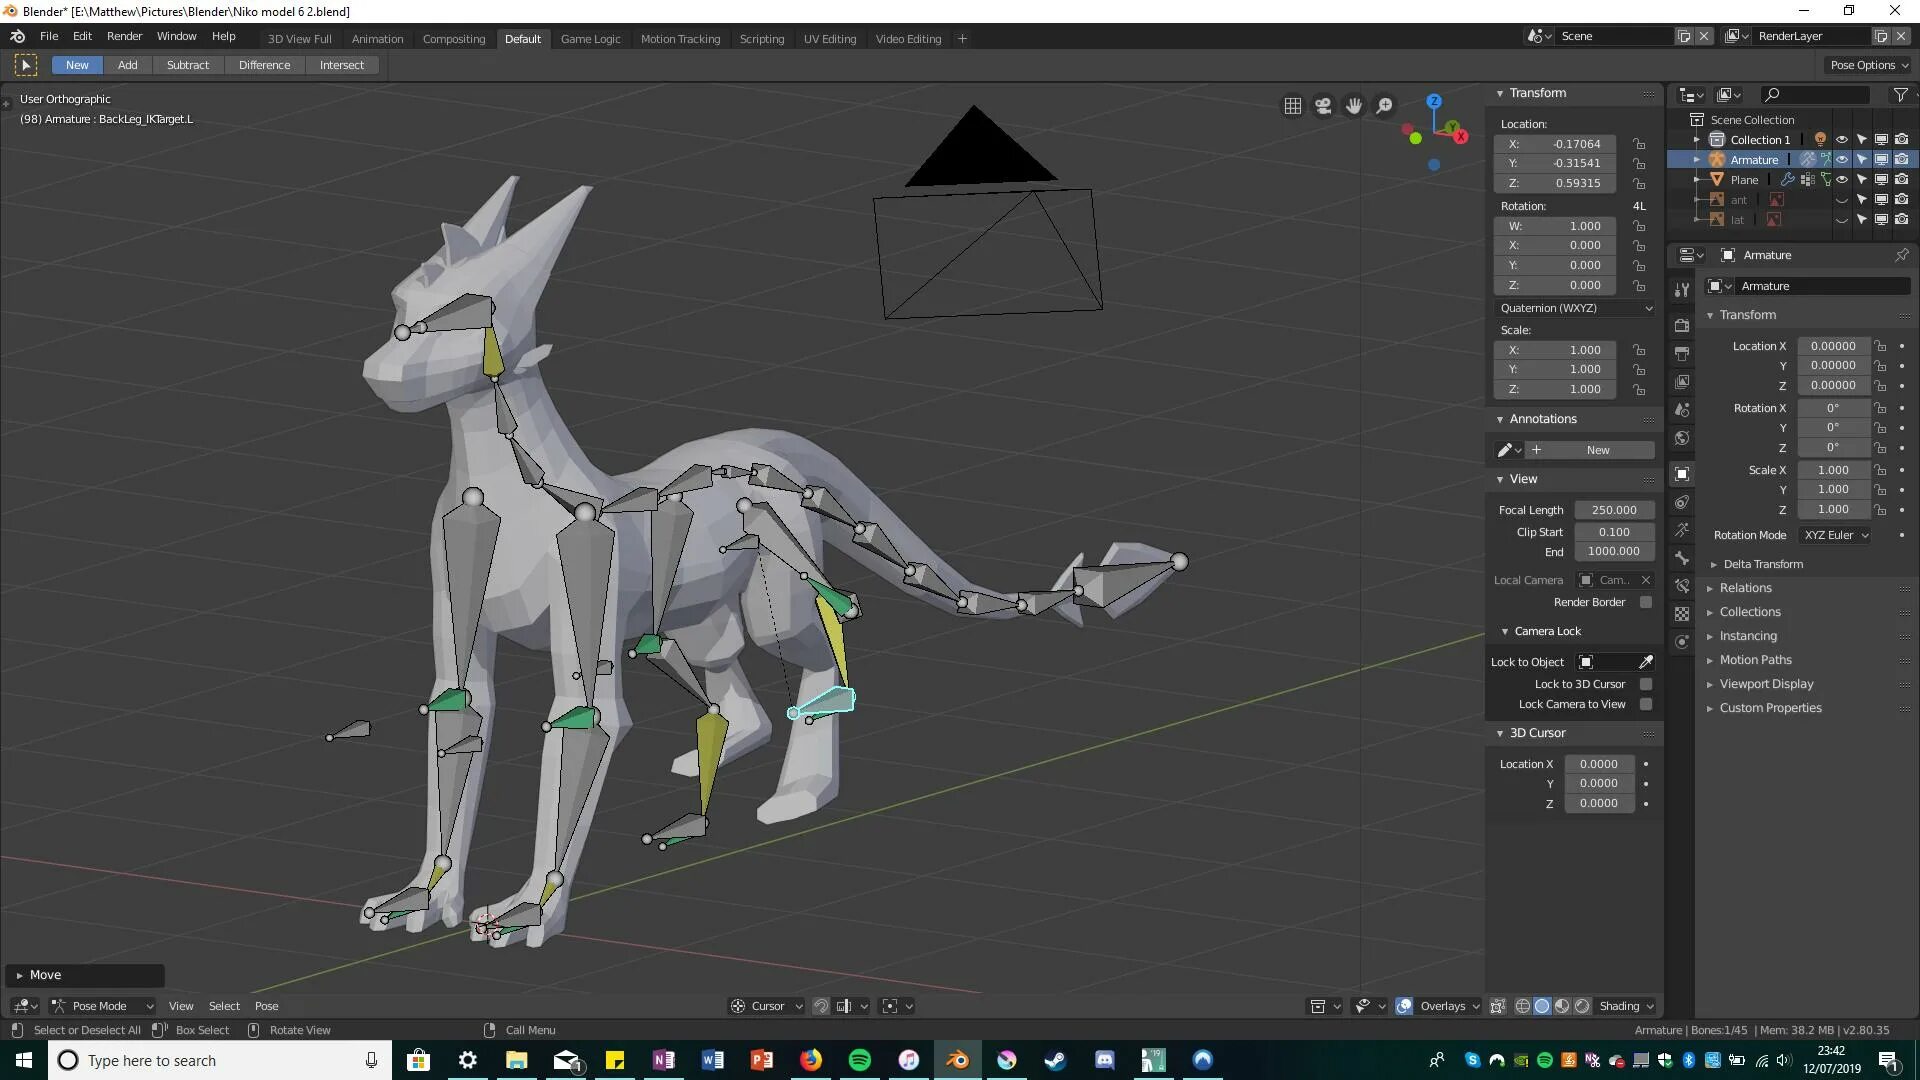
Task: Open Blender from the Windows taskbar
Action: (957, 1060)
